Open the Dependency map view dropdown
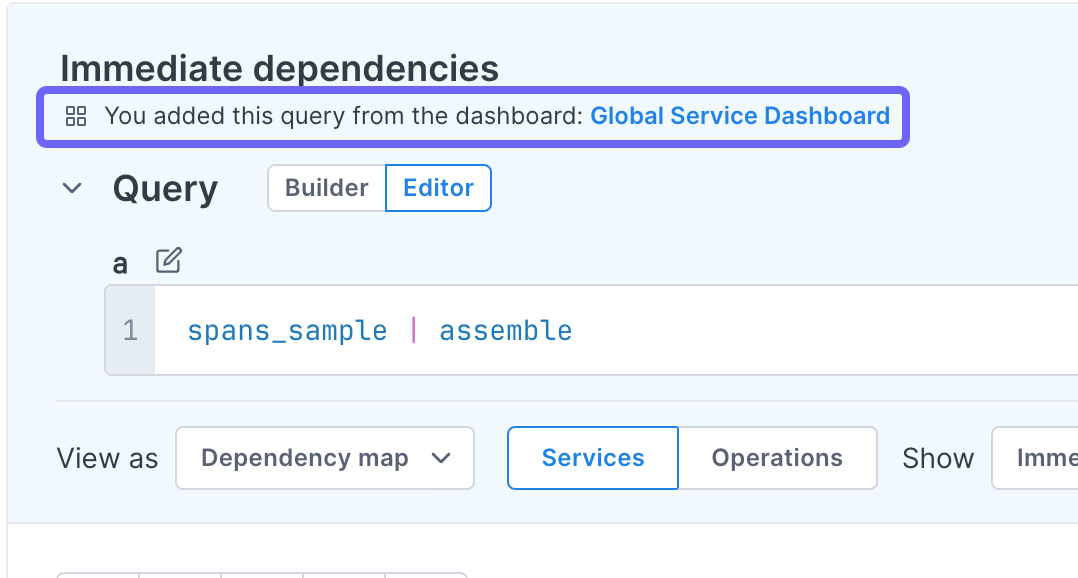Screen dimensions: 1078x578 pyautogui.click(x=324, y=458)
